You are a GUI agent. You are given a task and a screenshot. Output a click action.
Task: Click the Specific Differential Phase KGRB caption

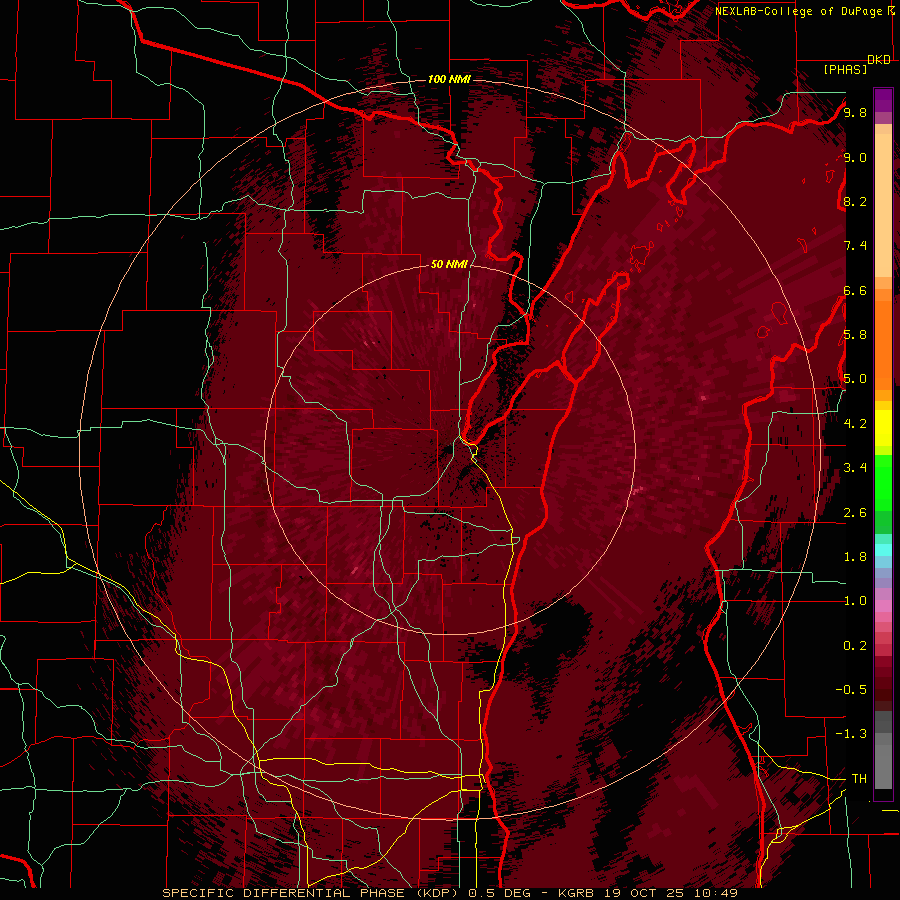click(449, 893)
